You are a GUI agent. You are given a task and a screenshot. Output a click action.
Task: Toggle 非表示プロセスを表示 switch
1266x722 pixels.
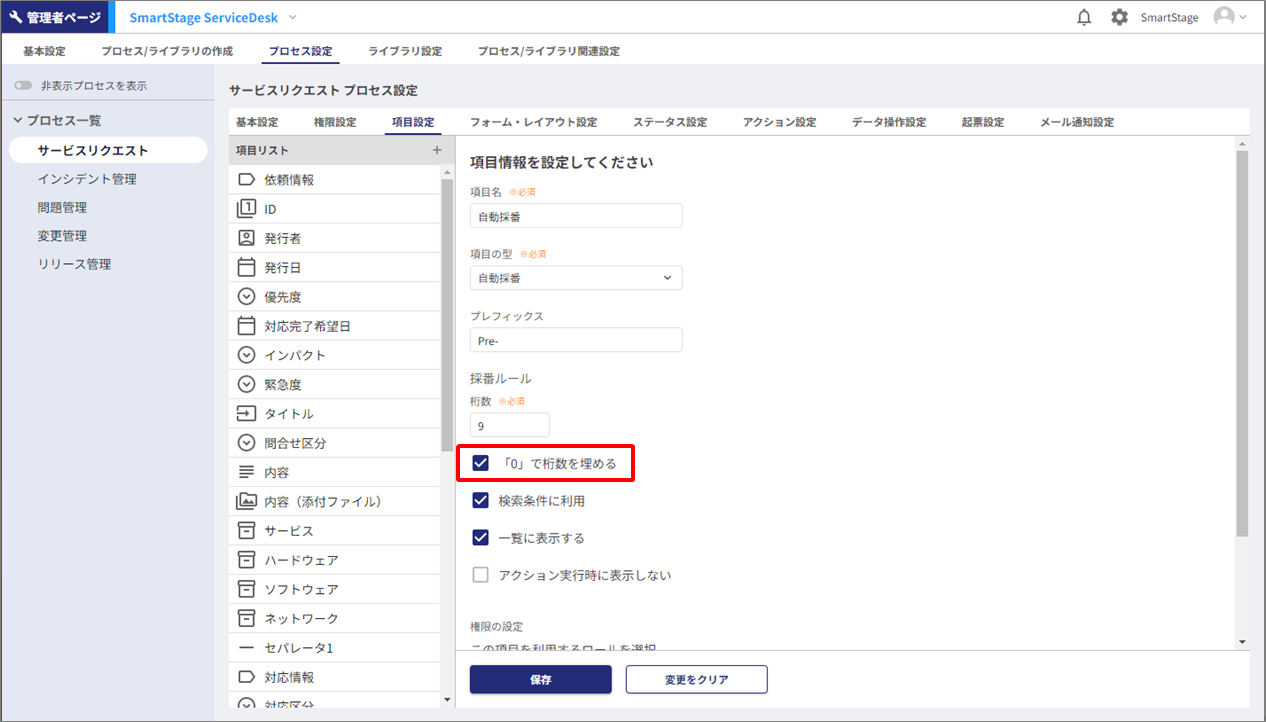point(23,86)
